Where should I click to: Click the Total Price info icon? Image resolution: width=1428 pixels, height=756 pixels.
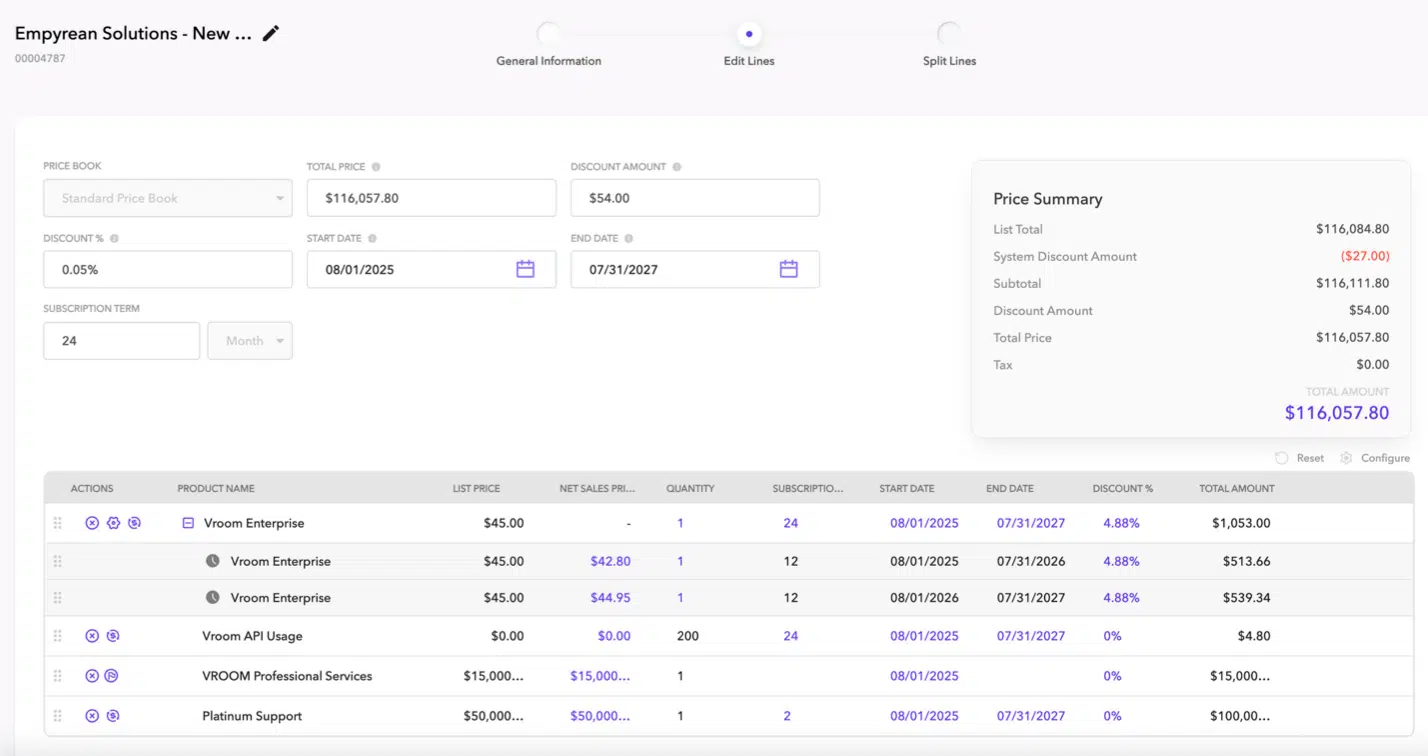(x=376, y=167)
